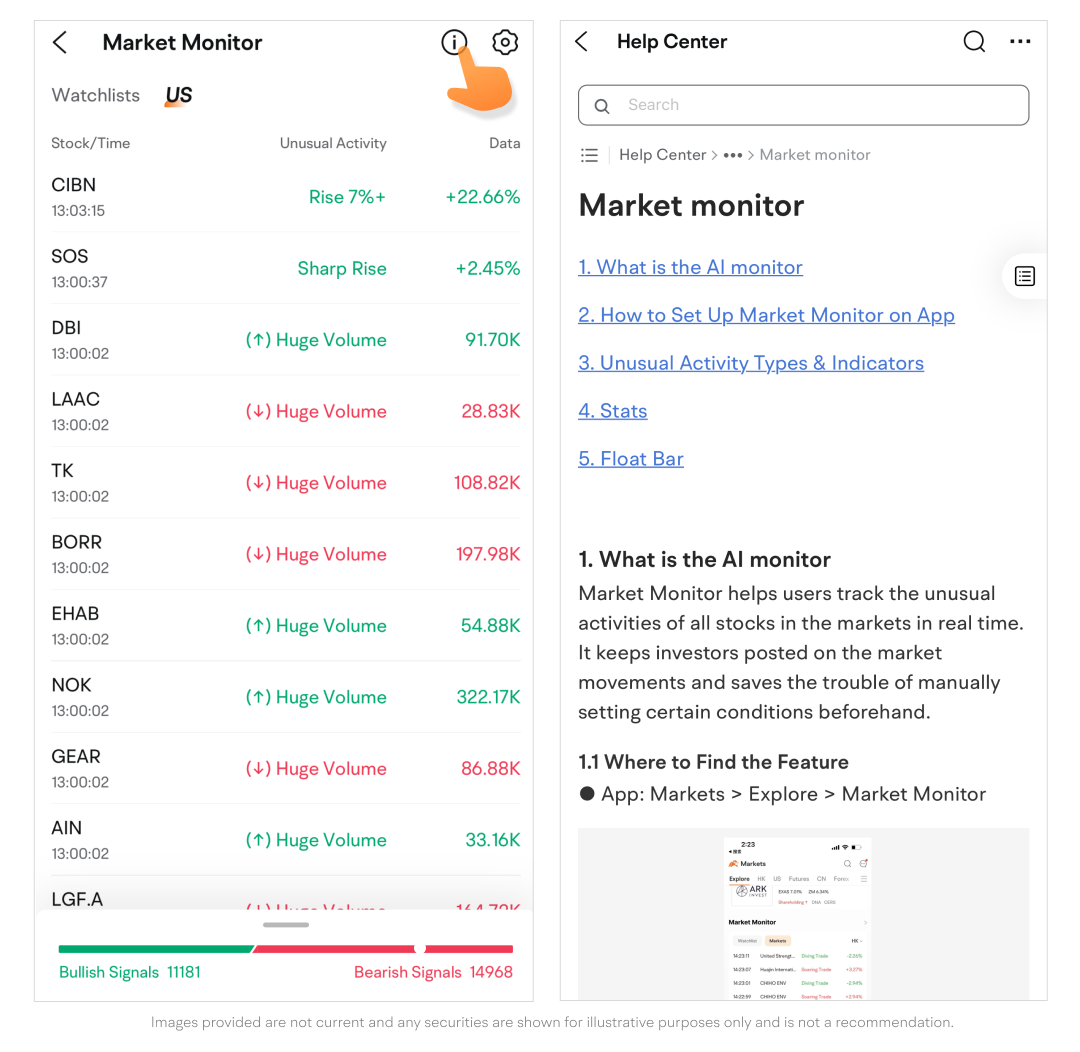Viewport: 1080px width, 1052px height.
Task: Open floating table of contents button
Action: click(1024, 276)
